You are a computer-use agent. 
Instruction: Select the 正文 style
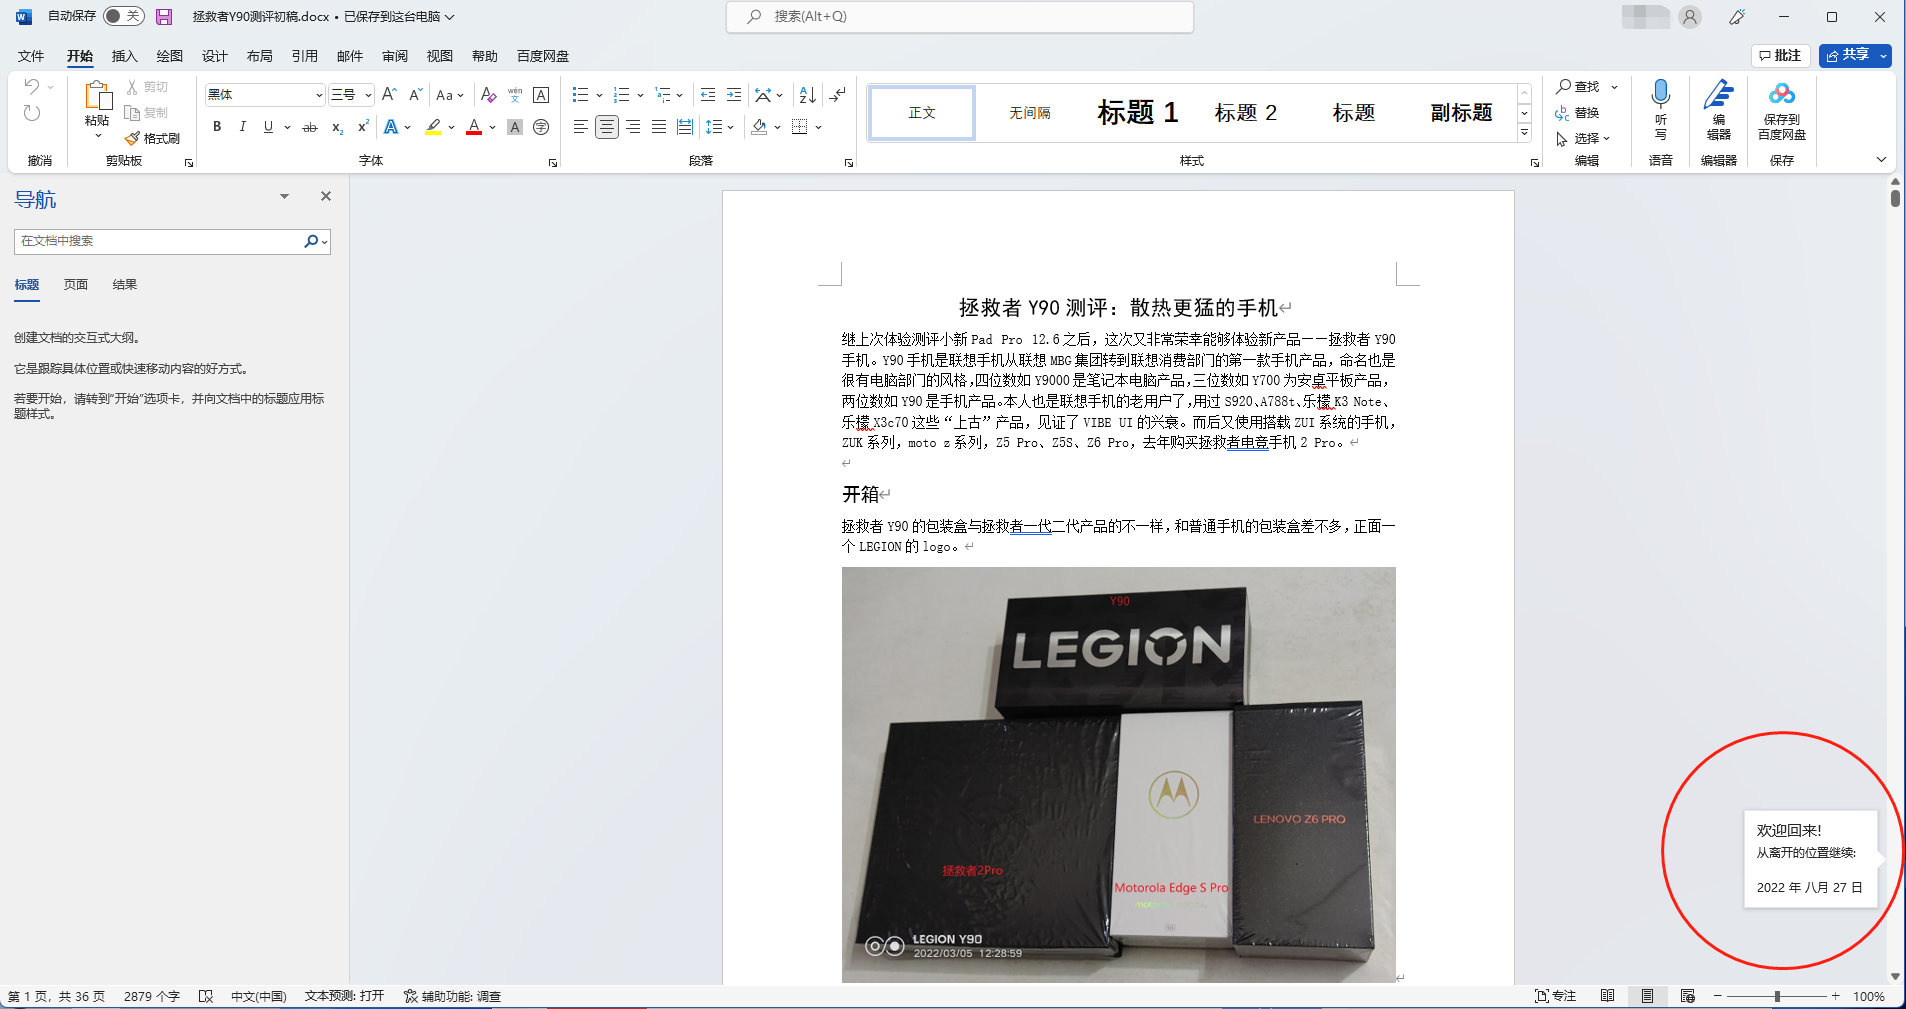(x=922, y=112)
